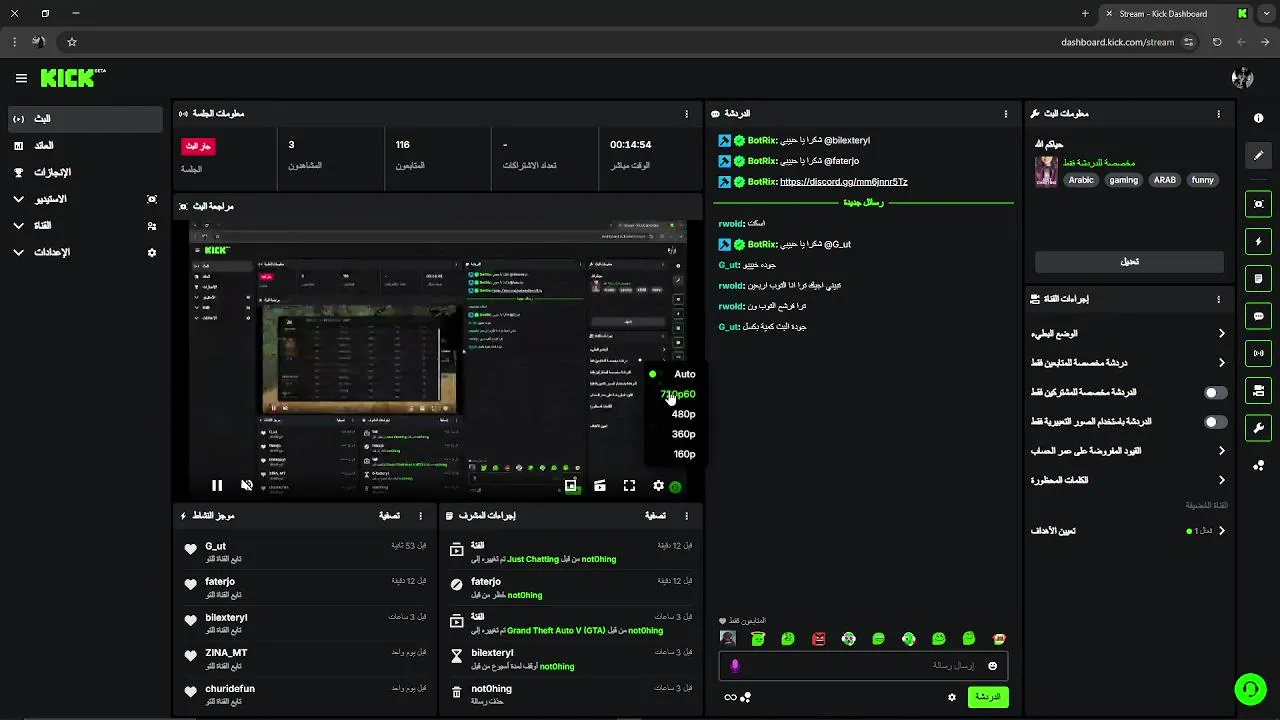Viewport: 1280px width, 720px height.
Task: Switch to Stream - Kick Dashboard browser tab
Action: point(1176,14)
